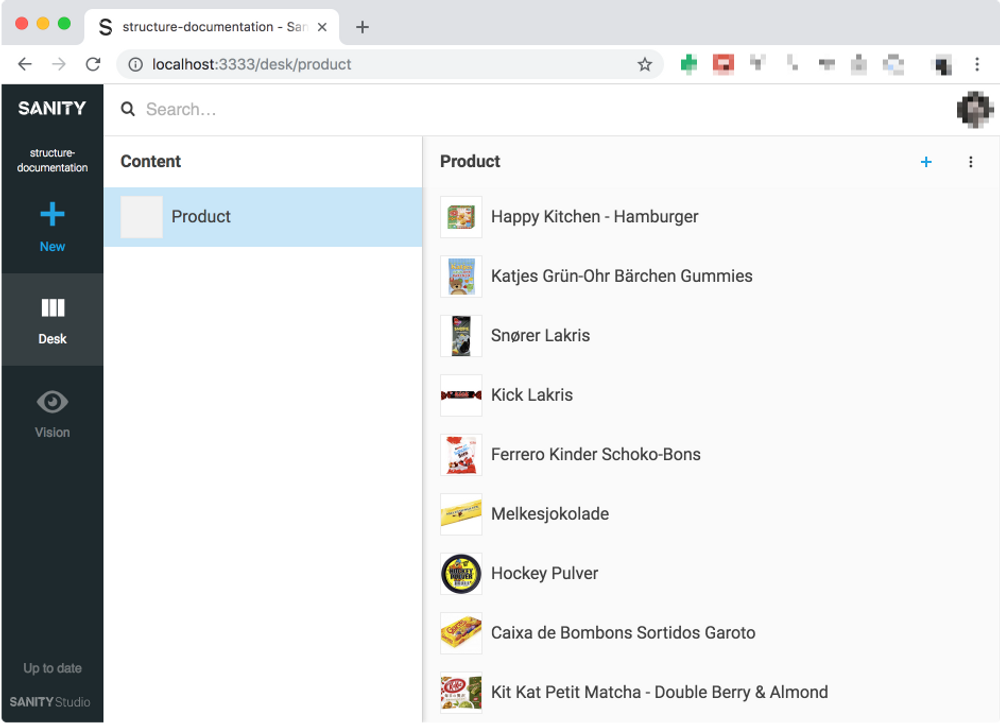The width and height of the screenshot is (1000, 723).
Task: Click the address bar URL field
Action: tap(390, 65)
